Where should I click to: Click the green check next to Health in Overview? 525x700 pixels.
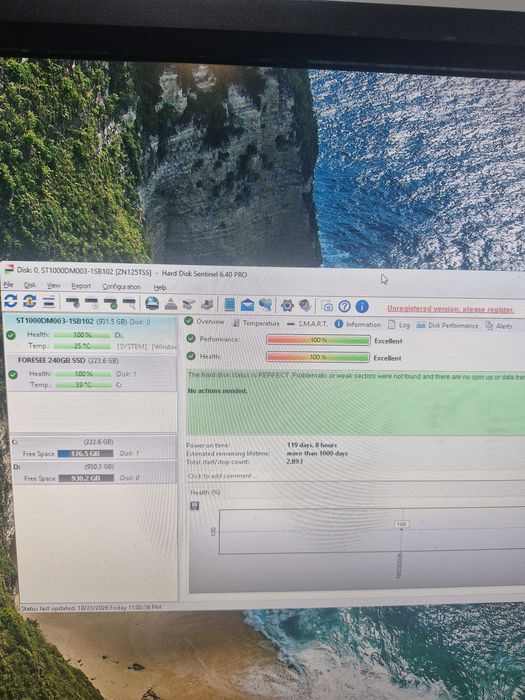(191, 356)
